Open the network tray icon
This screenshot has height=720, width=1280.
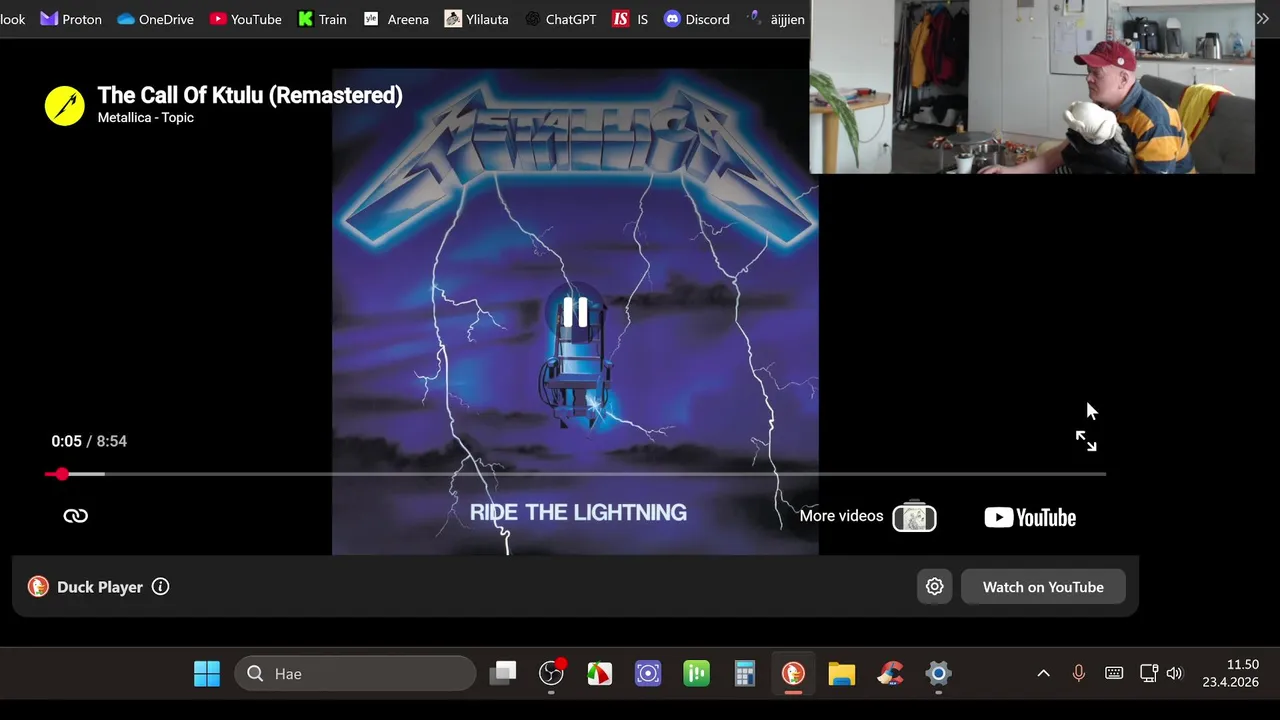pos(1149,674)
